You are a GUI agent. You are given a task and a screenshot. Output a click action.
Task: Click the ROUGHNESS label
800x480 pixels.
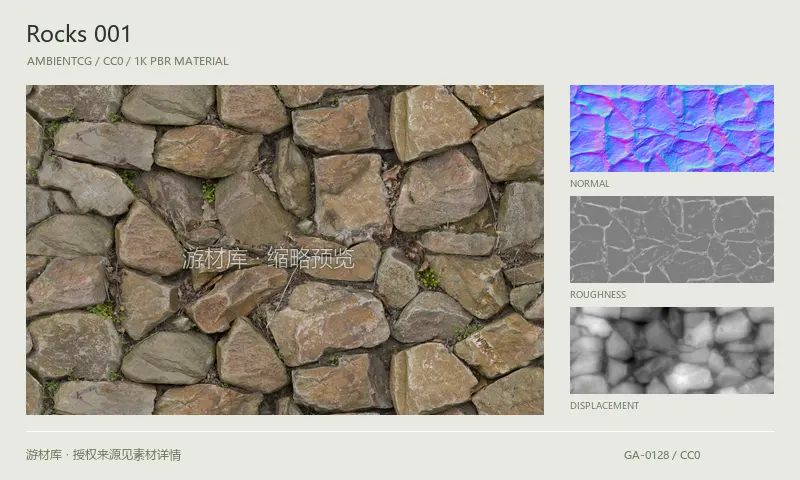click(x=598, y=294)
